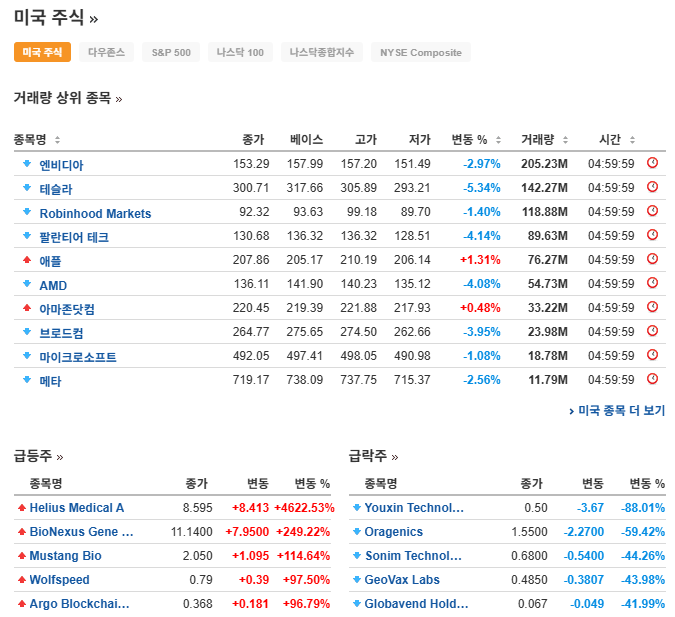Click the up arrow icon beside 아마존닷컴

pyautogui.click(x=27, y=307)
